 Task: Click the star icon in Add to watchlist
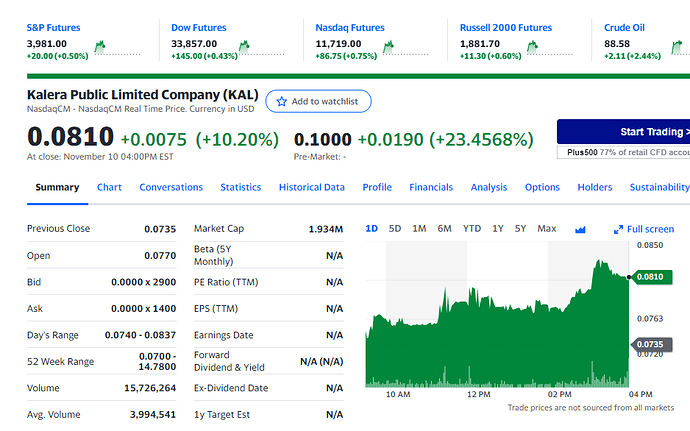pyautogui.click(x=282, y=102)
